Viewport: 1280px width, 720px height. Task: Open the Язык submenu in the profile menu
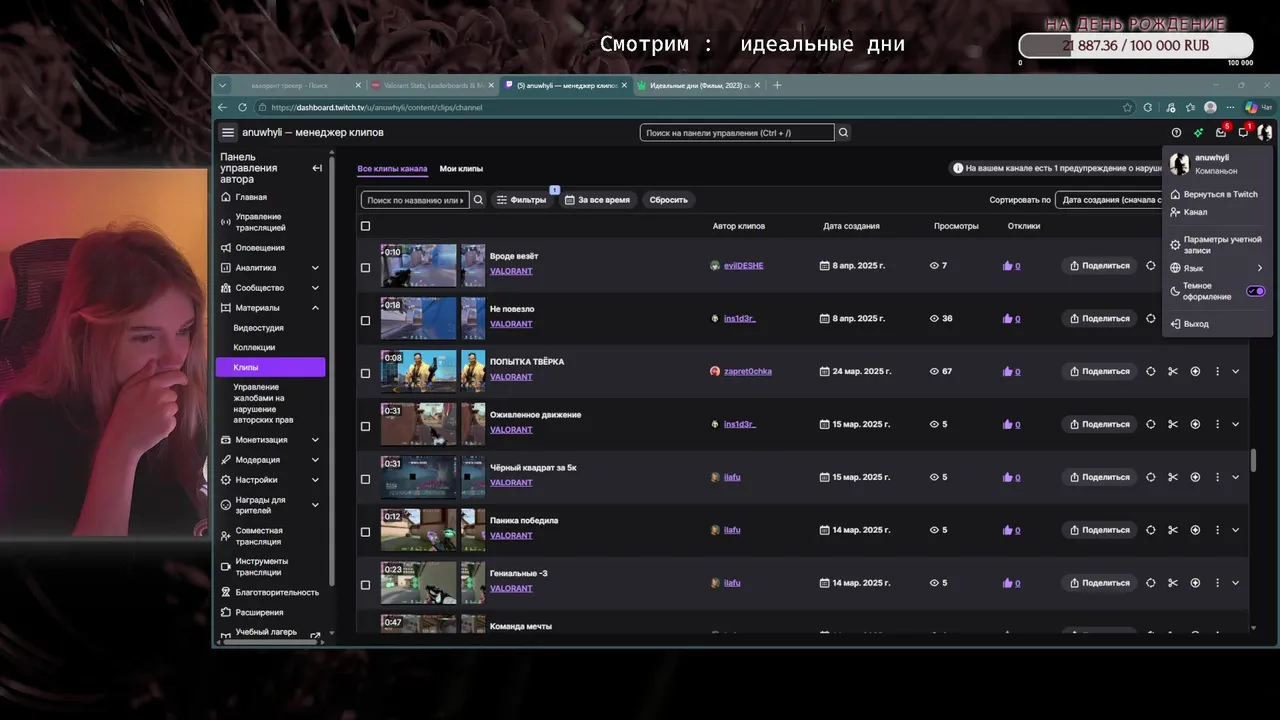point(1217,268)
